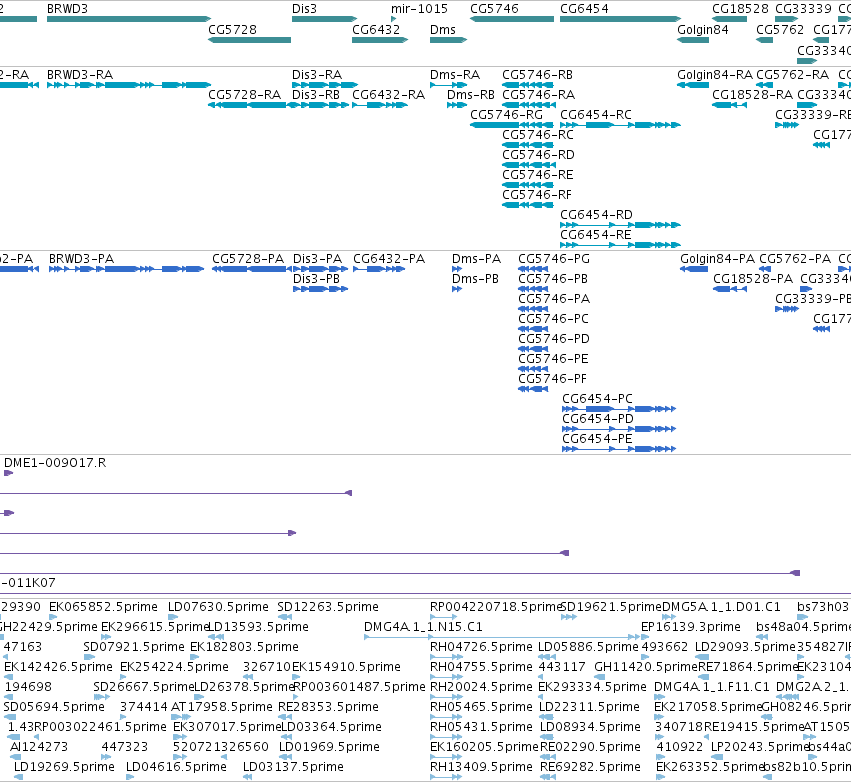
Task: Open protein CG6454-PE
Action: click(619, 449)
